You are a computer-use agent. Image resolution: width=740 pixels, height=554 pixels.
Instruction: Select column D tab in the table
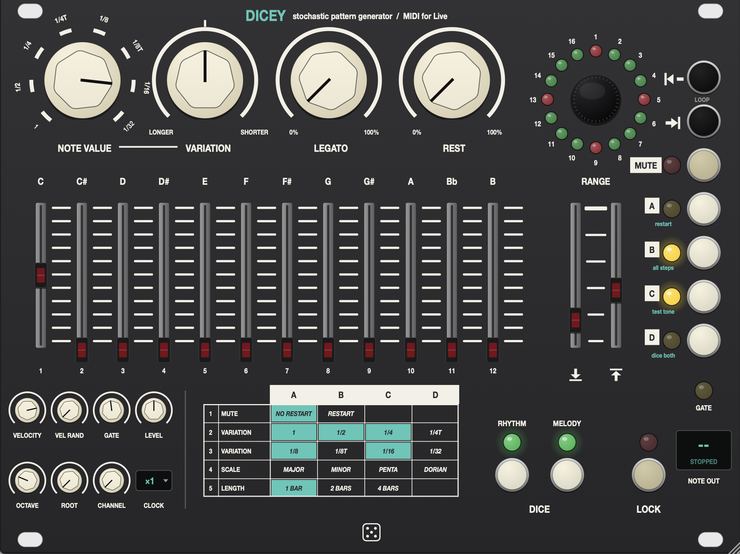435,395
